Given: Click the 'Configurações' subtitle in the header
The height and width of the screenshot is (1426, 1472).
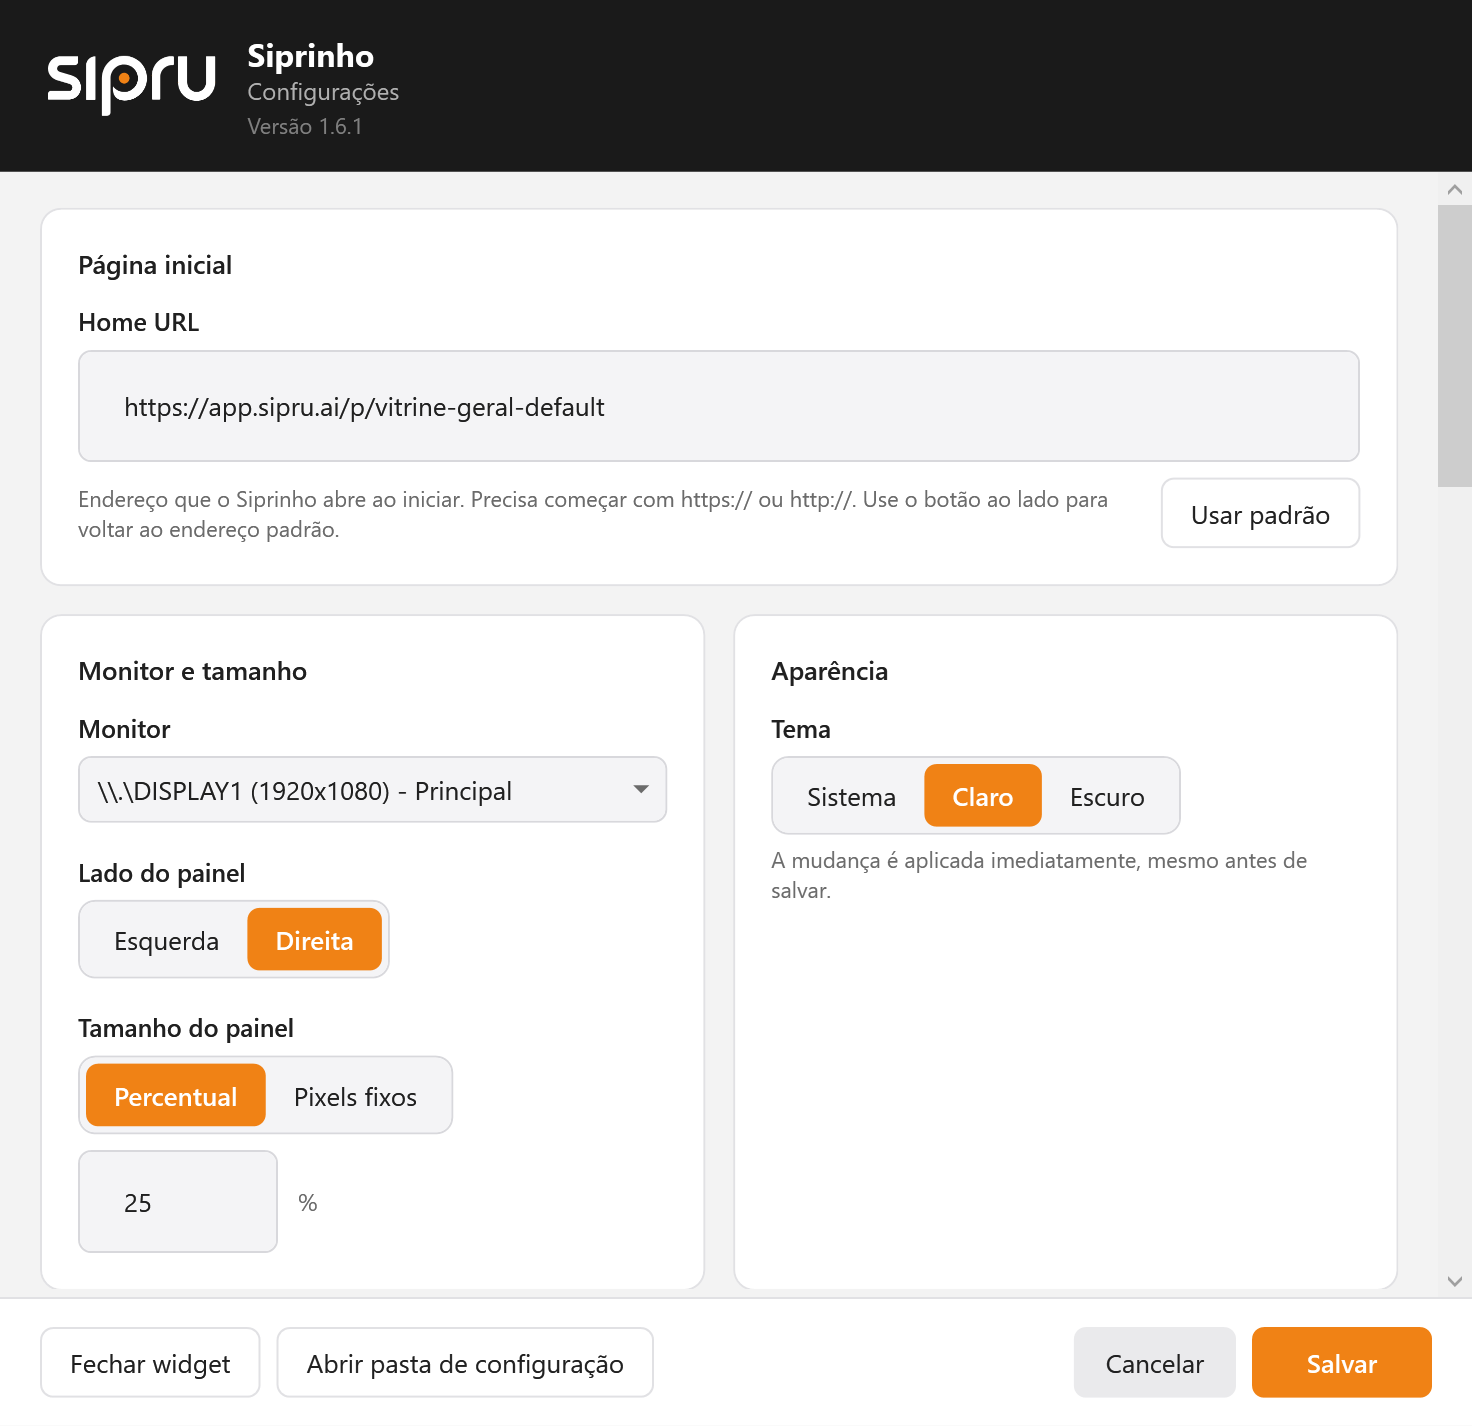Looking at the screenshot, I should coord(323,92).
